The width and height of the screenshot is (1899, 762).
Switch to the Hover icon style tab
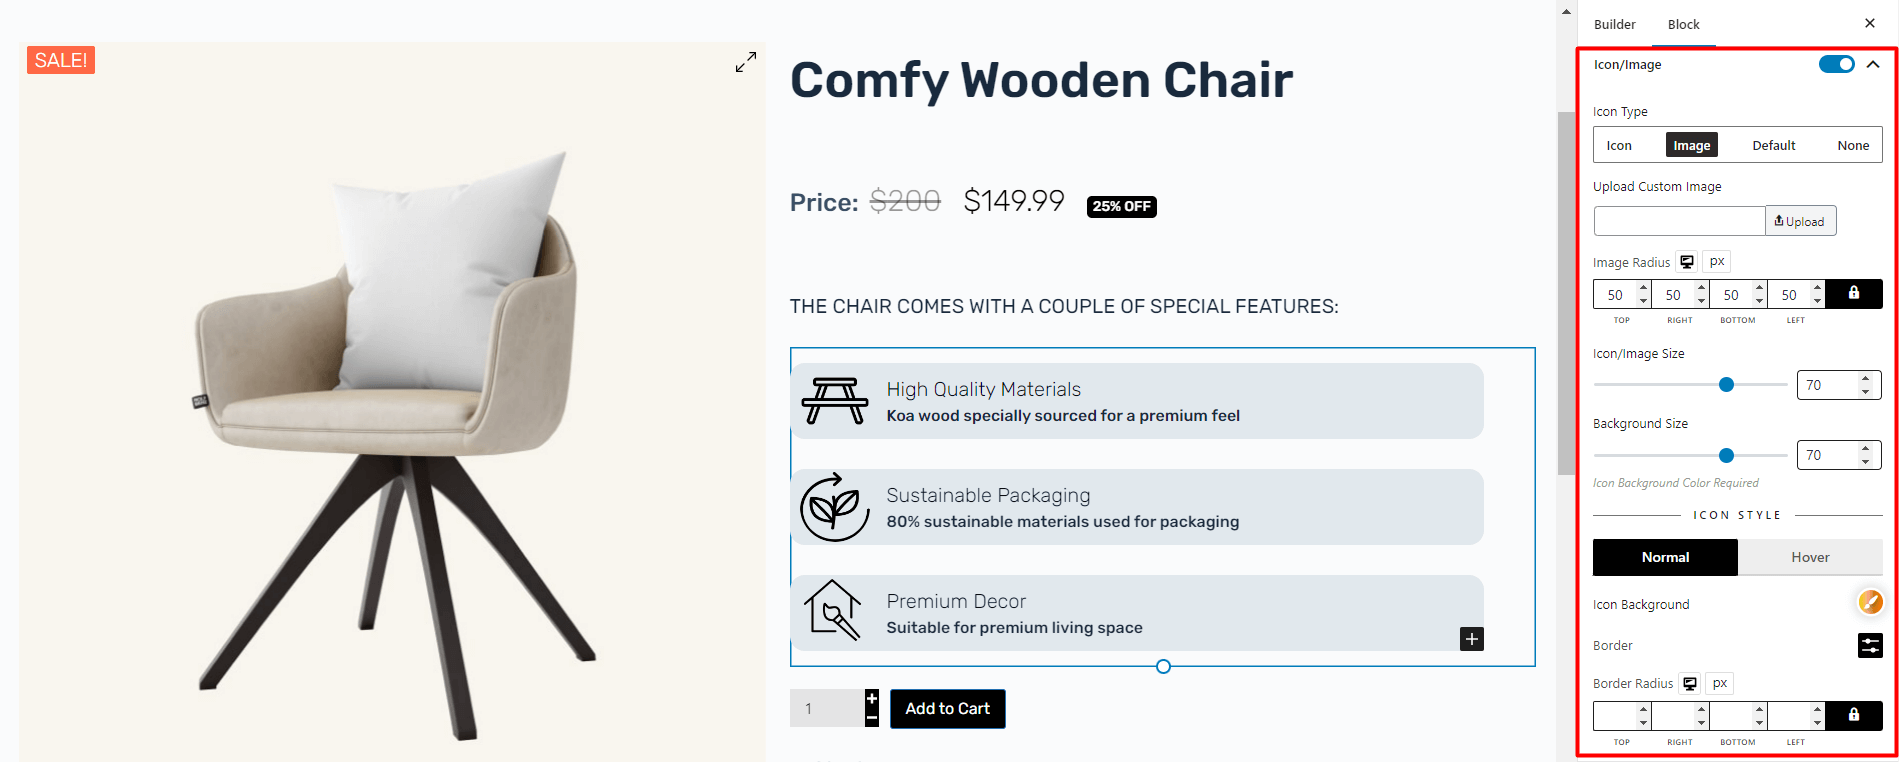[1810, 557]
